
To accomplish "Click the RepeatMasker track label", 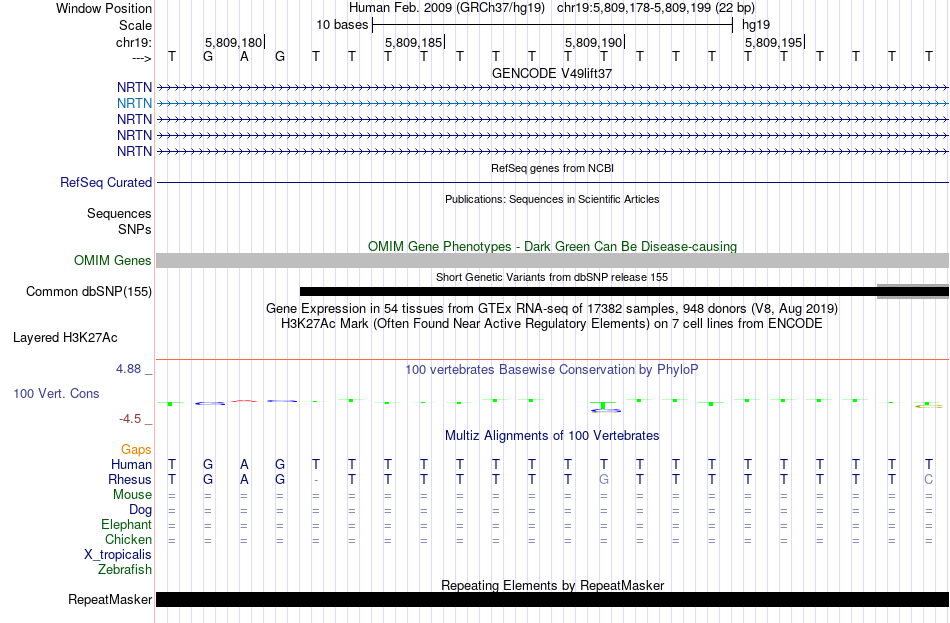I will point(110,599).
